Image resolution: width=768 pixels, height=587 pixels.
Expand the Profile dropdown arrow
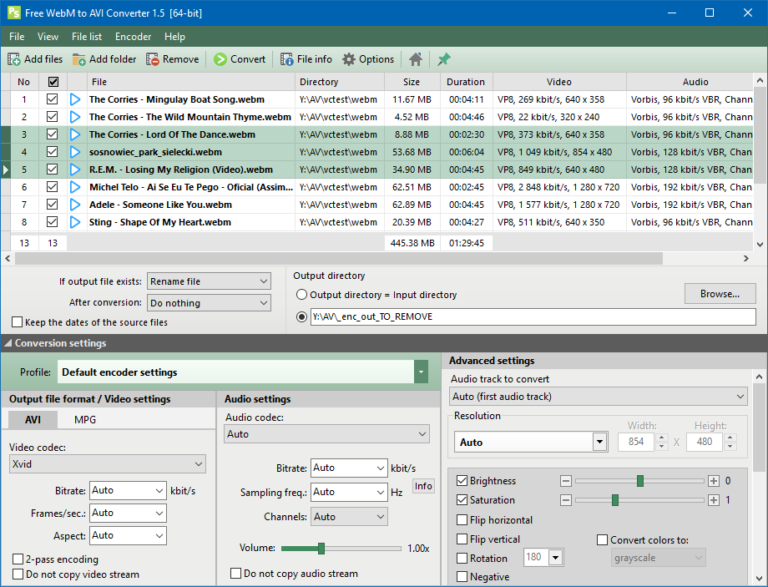pyautogui.click(x=421, y=372)
